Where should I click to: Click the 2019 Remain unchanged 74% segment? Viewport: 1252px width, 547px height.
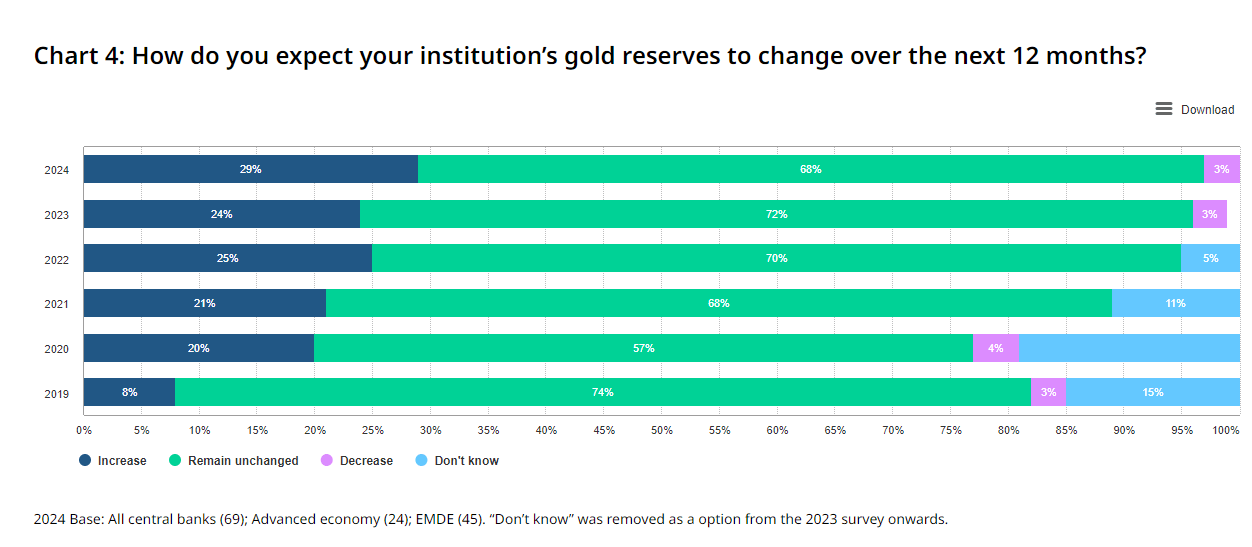click(x=602, y=392)
